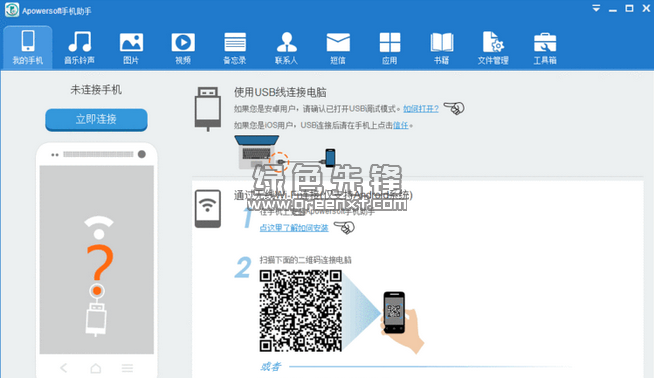Expand the title bar dropdown menu arrow
This screenshot has height=378, width=654.
click(596, 8)
